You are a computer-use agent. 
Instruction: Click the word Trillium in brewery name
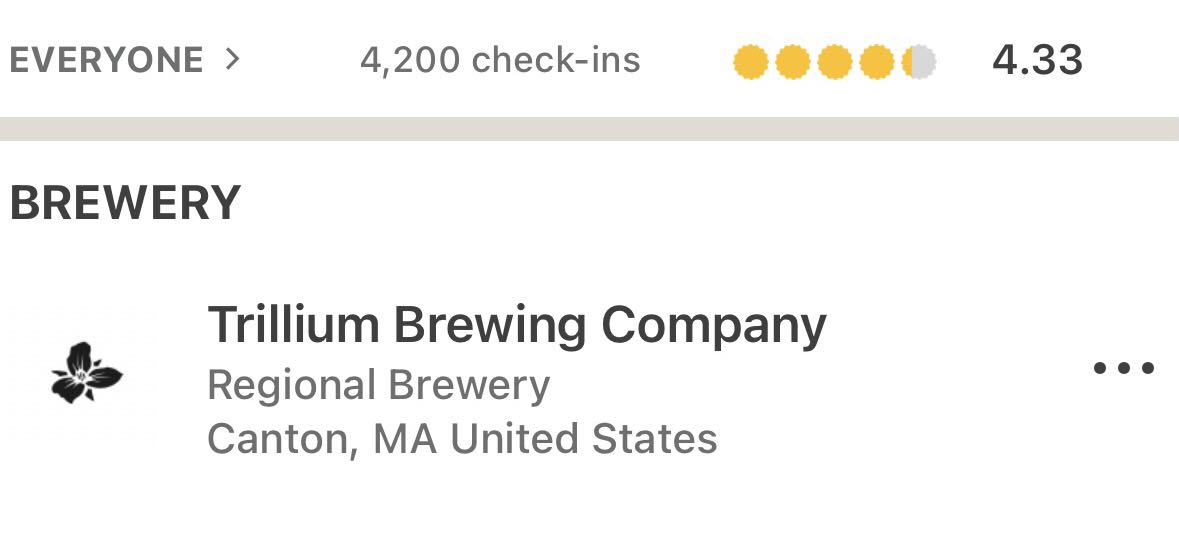(x=293, y=325)
